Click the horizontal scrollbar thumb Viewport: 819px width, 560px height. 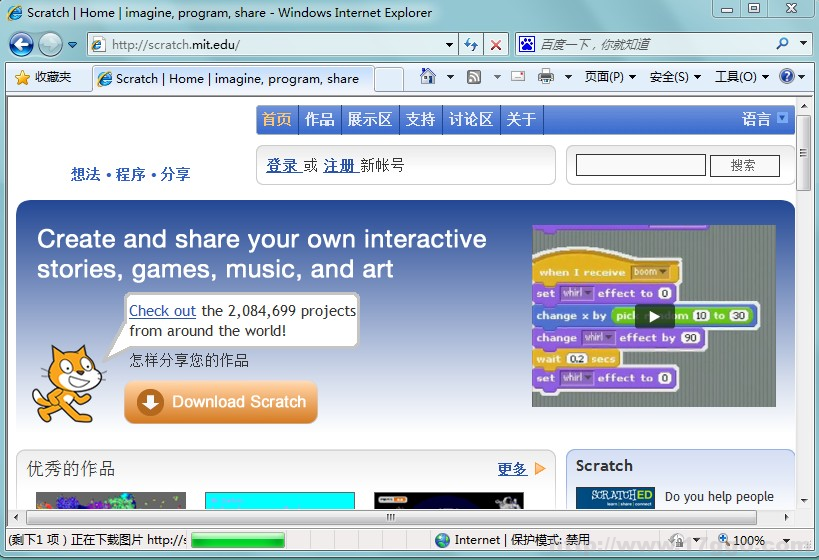(x=392, y=518)
